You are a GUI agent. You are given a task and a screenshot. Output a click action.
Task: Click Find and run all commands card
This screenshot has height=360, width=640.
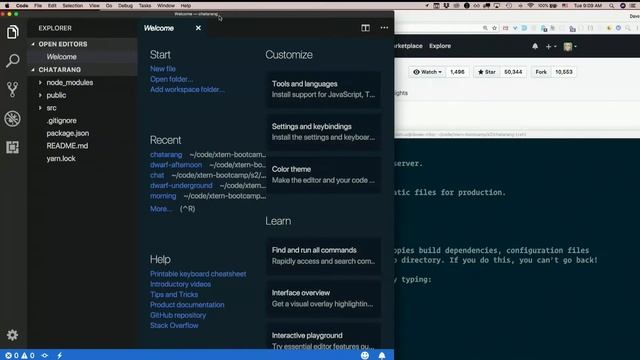click(324, 256)
